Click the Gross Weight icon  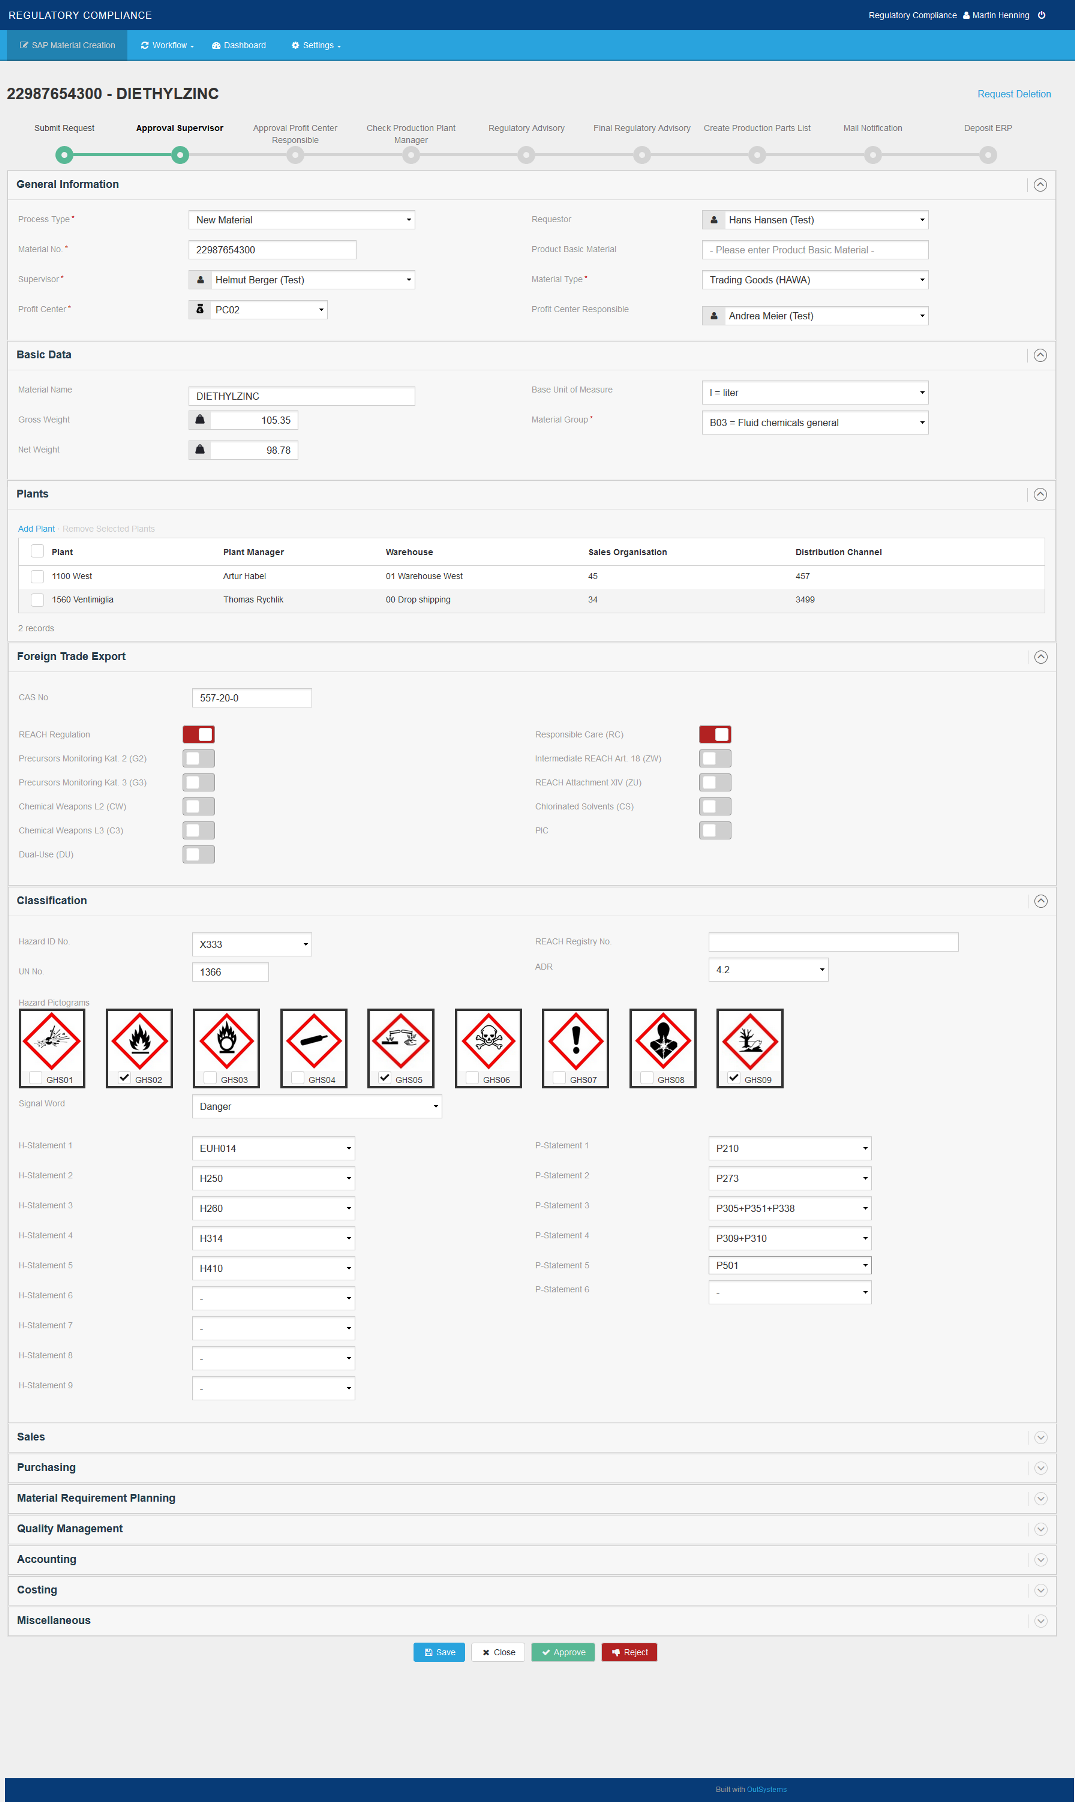(x=200, y=420)
